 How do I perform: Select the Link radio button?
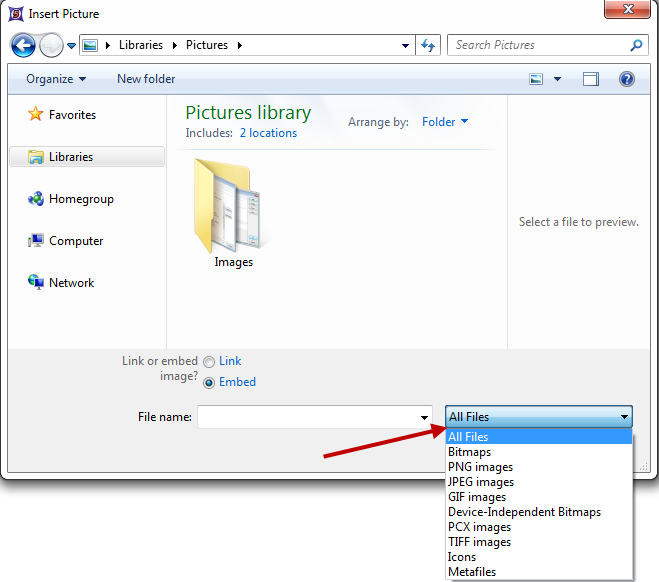point(209,362)
